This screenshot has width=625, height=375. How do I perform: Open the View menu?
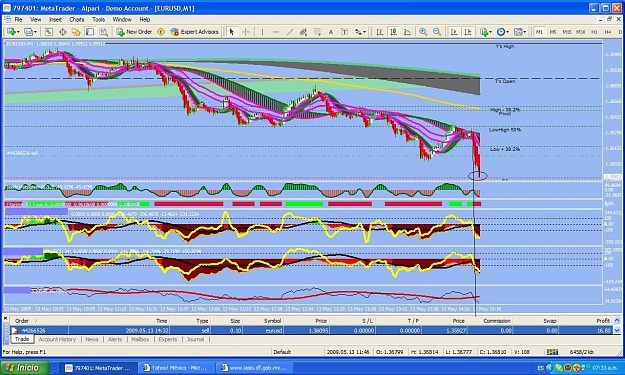pyautogui.click(x=35, y=20)
